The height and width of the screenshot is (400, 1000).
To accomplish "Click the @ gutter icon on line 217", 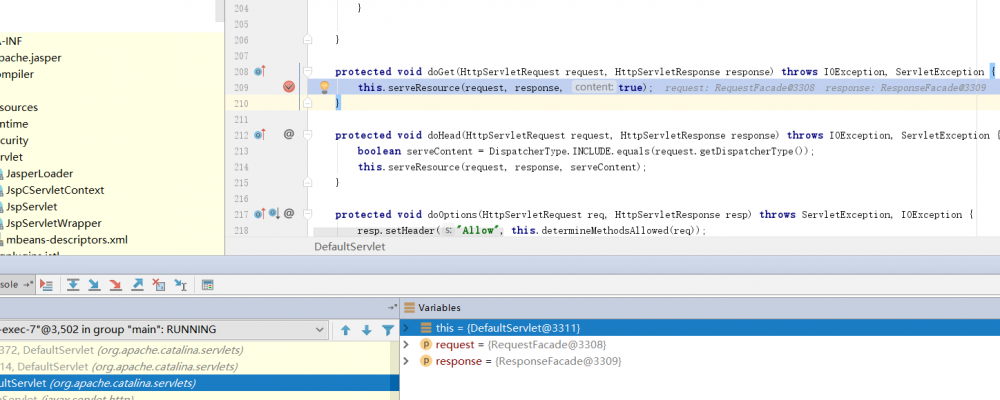I will tap(288, 214).
